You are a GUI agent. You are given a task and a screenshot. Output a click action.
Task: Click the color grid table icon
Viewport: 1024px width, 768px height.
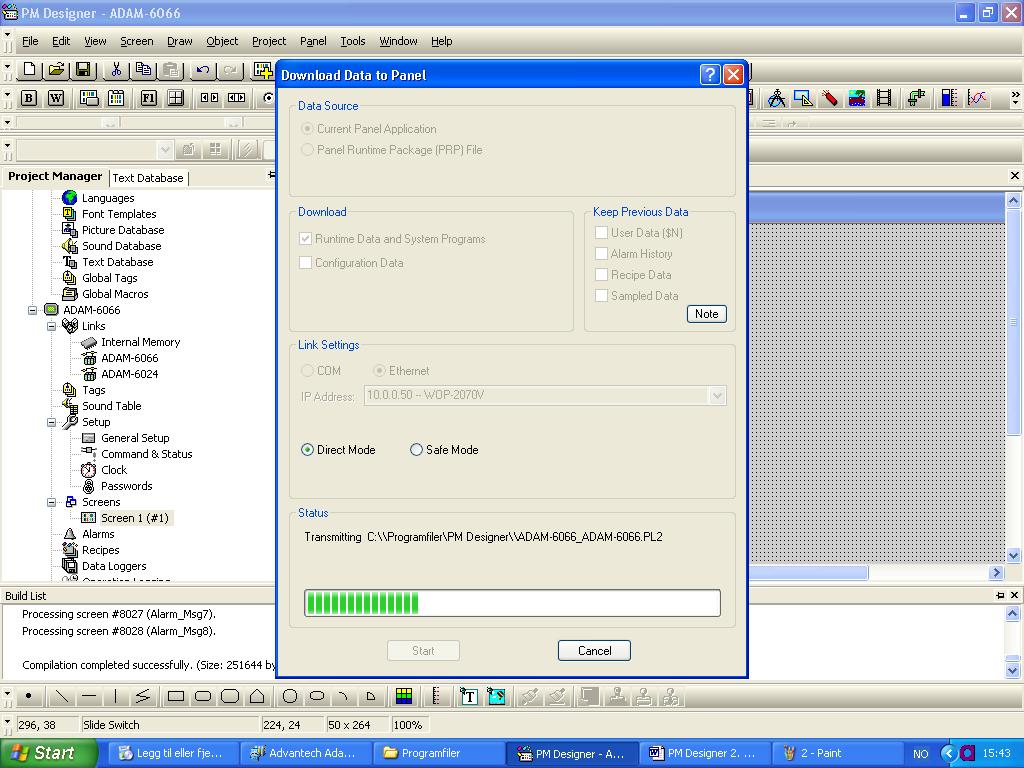(404, 696)
